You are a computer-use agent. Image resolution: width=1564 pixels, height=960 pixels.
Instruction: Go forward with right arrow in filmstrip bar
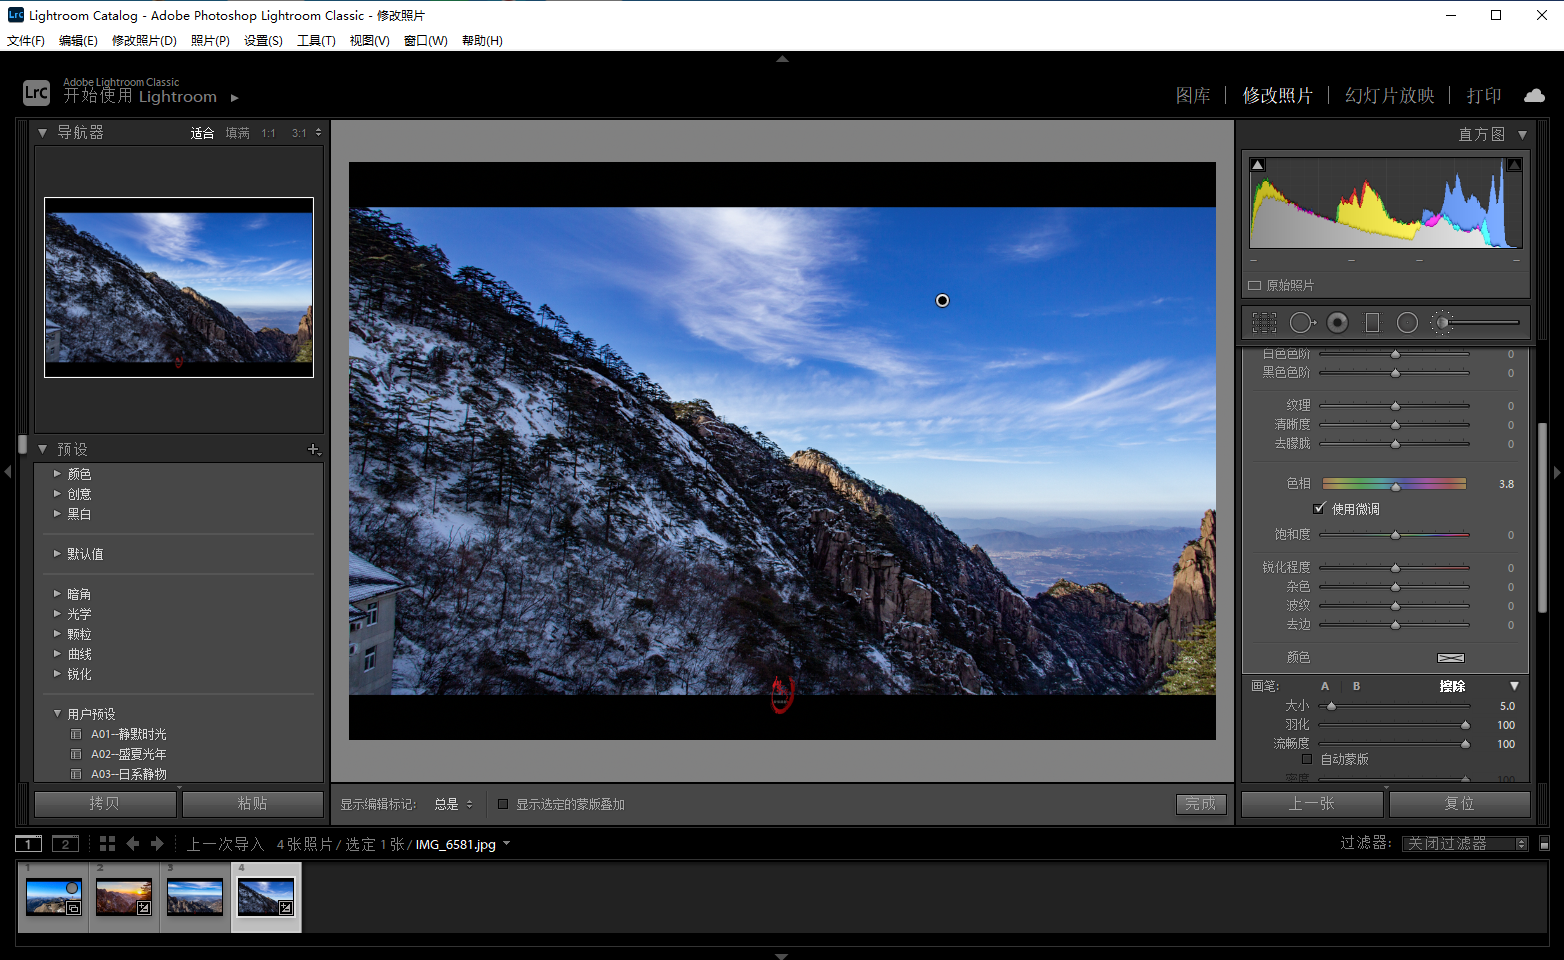[157, 844]
